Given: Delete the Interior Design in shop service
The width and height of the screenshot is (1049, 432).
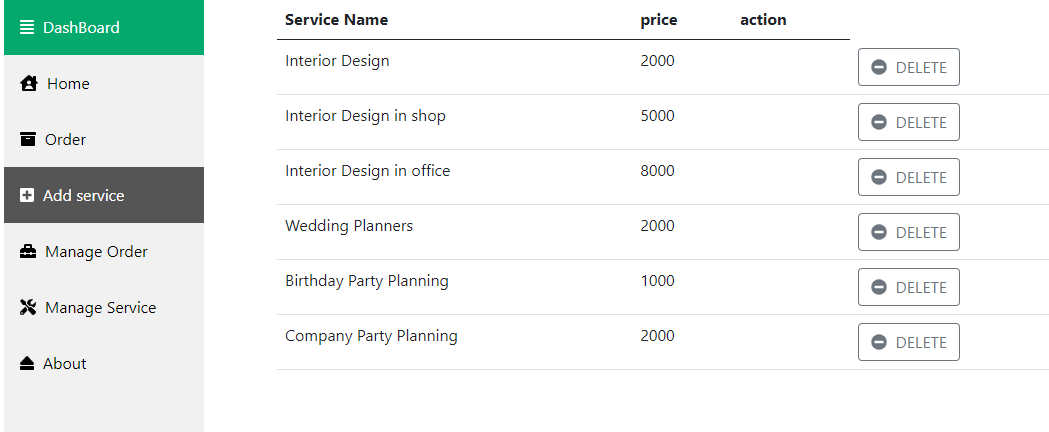Looking at the screenshot, I should tap(909, 122).
